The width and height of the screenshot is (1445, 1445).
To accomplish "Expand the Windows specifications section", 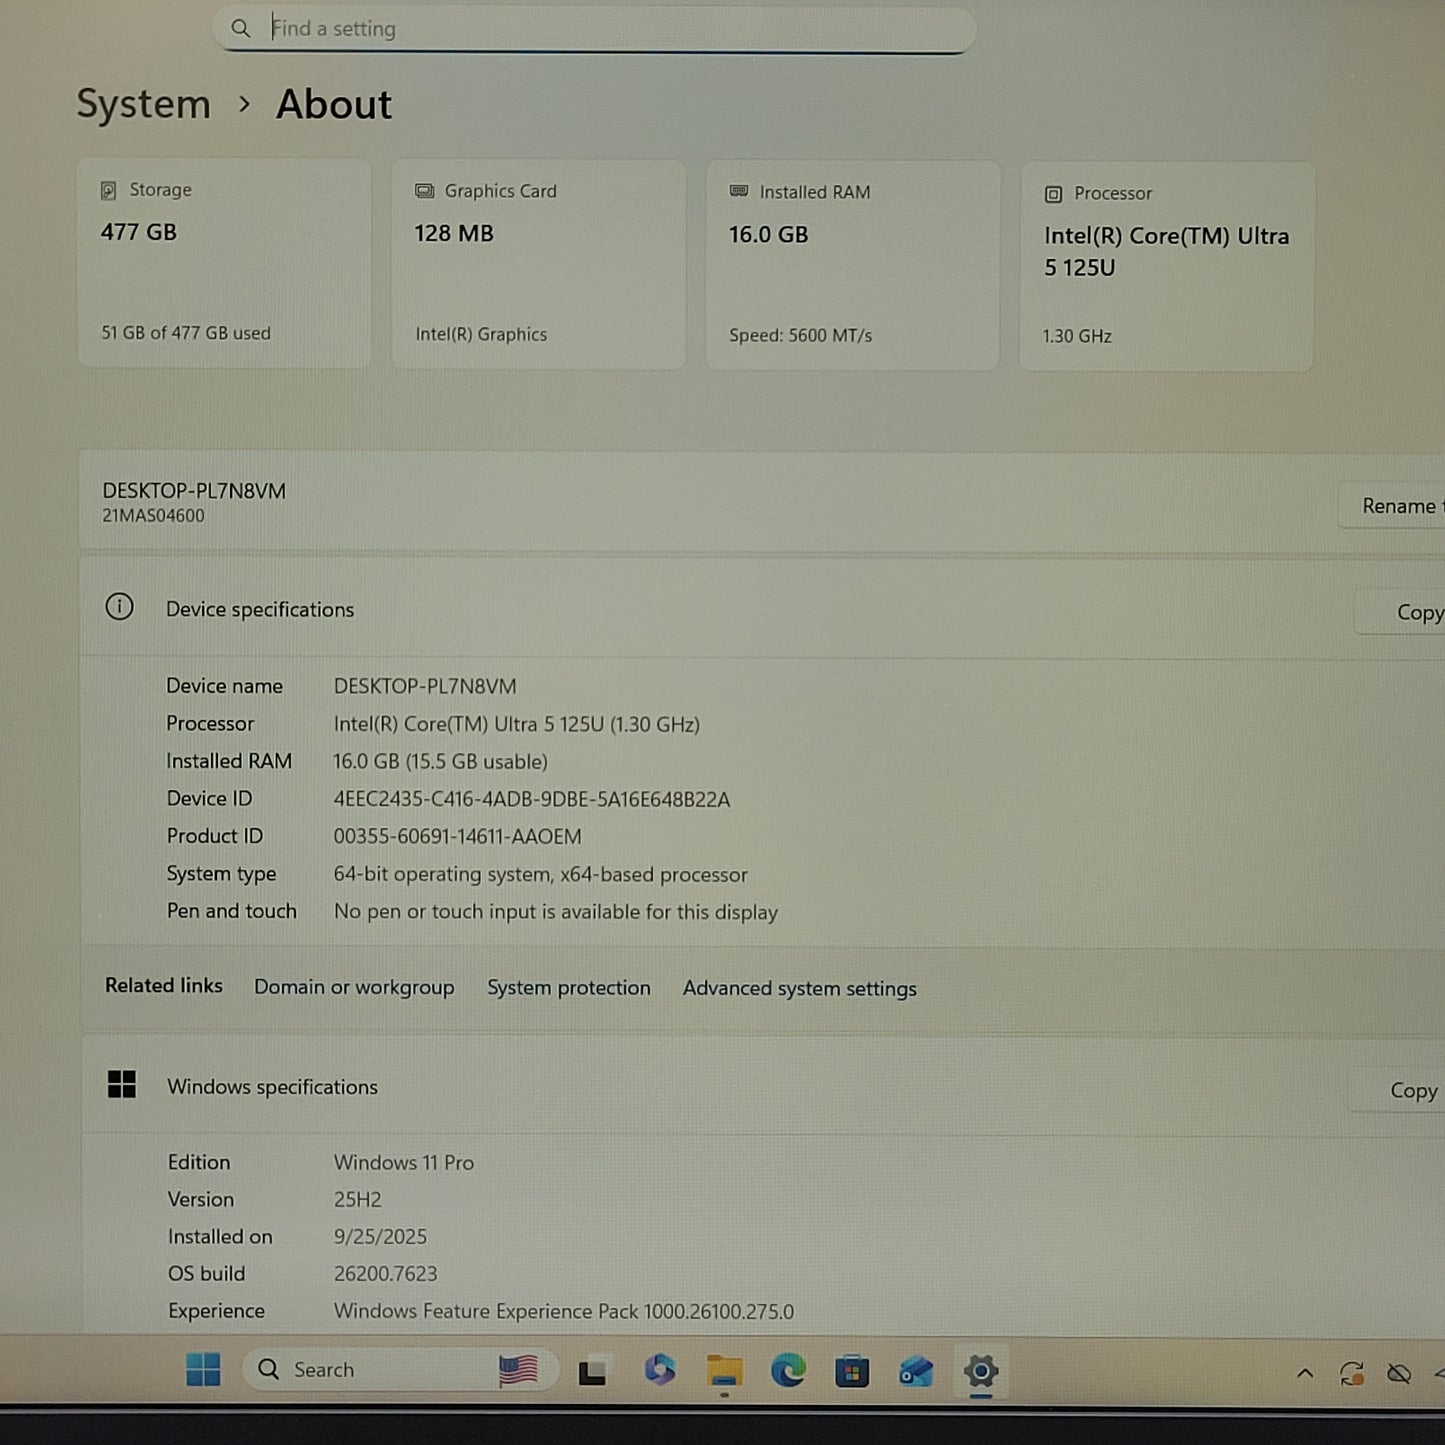I will tap(272, 1087).
